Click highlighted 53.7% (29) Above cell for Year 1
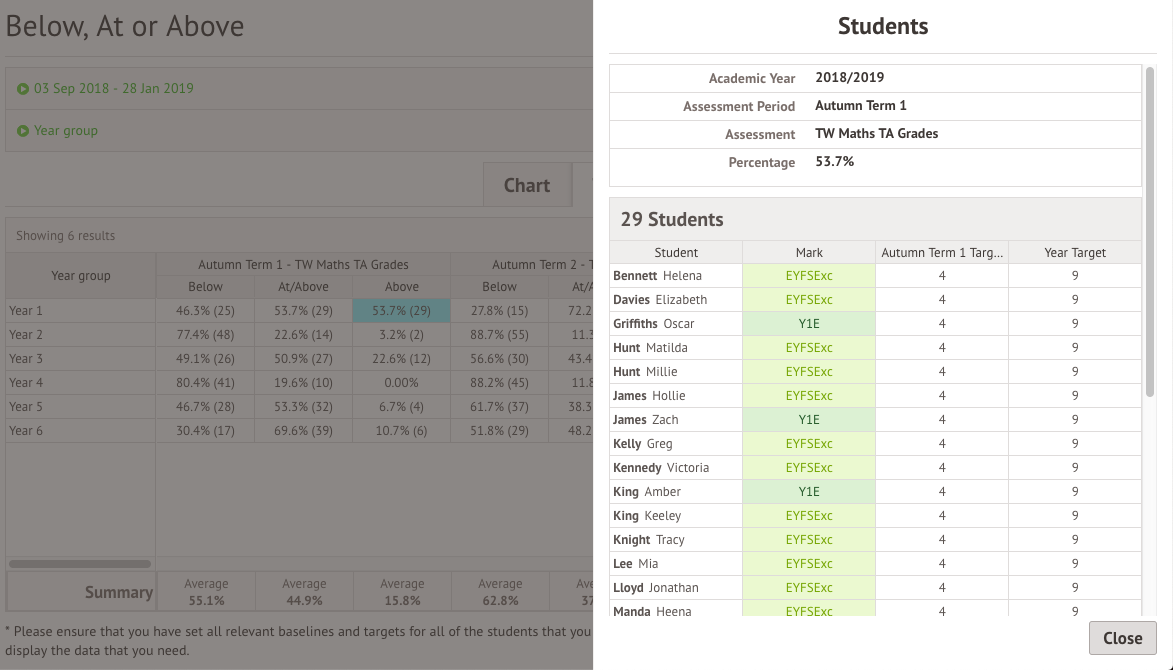Screen dimensions: 1173x670 pos(402,311)
